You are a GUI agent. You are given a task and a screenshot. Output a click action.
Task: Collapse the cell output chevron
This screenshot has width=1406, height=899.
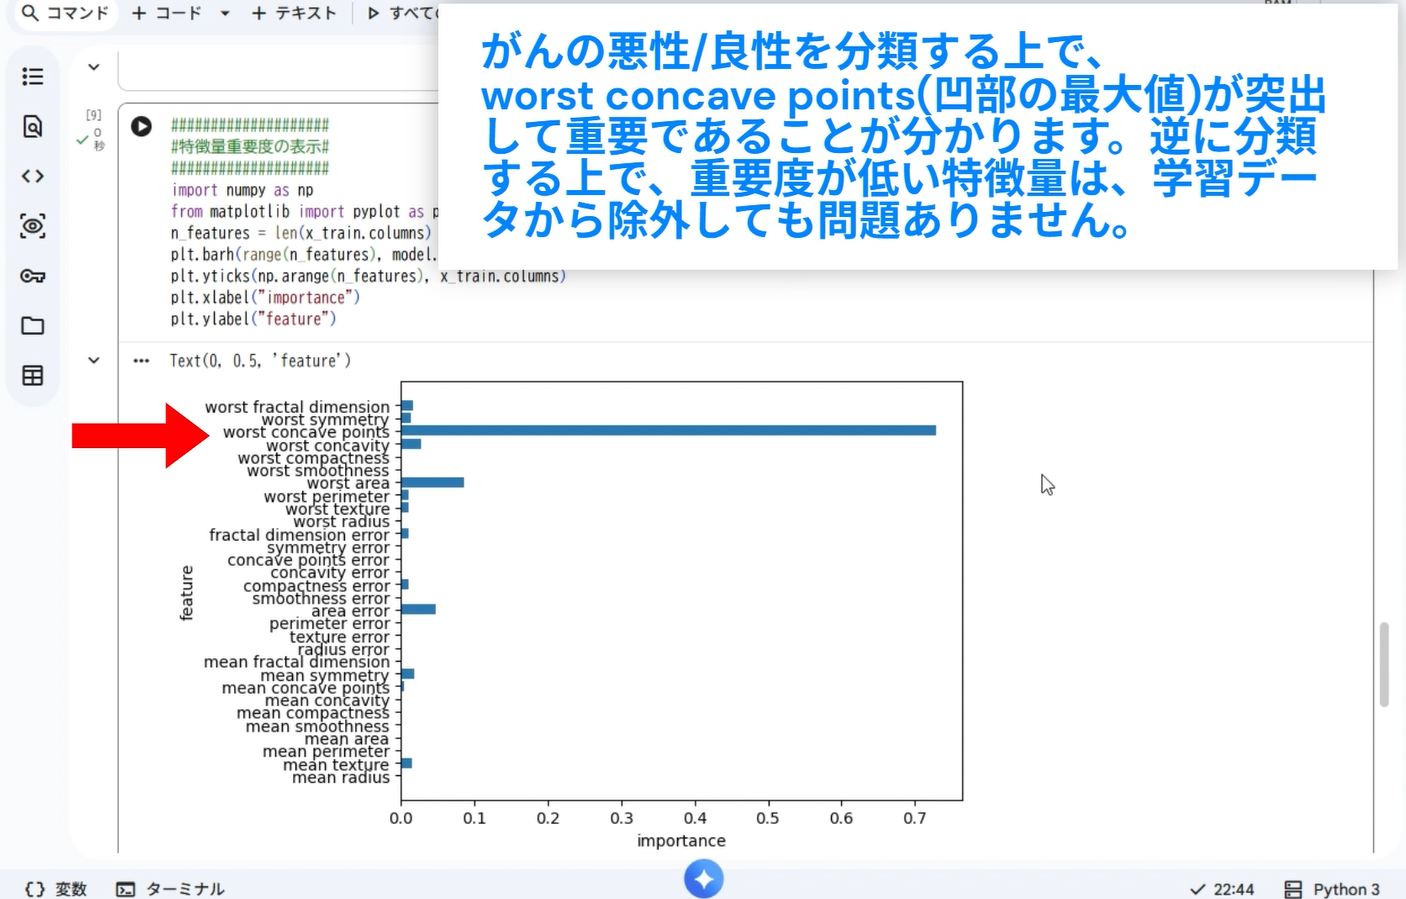[94, 361]
